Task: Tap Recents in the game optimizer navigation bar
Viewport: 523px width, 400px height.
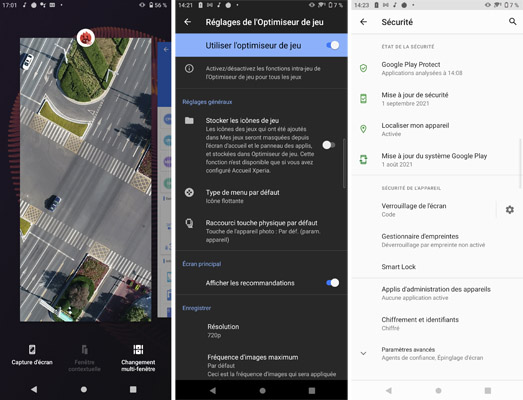Action: (312, 390)
